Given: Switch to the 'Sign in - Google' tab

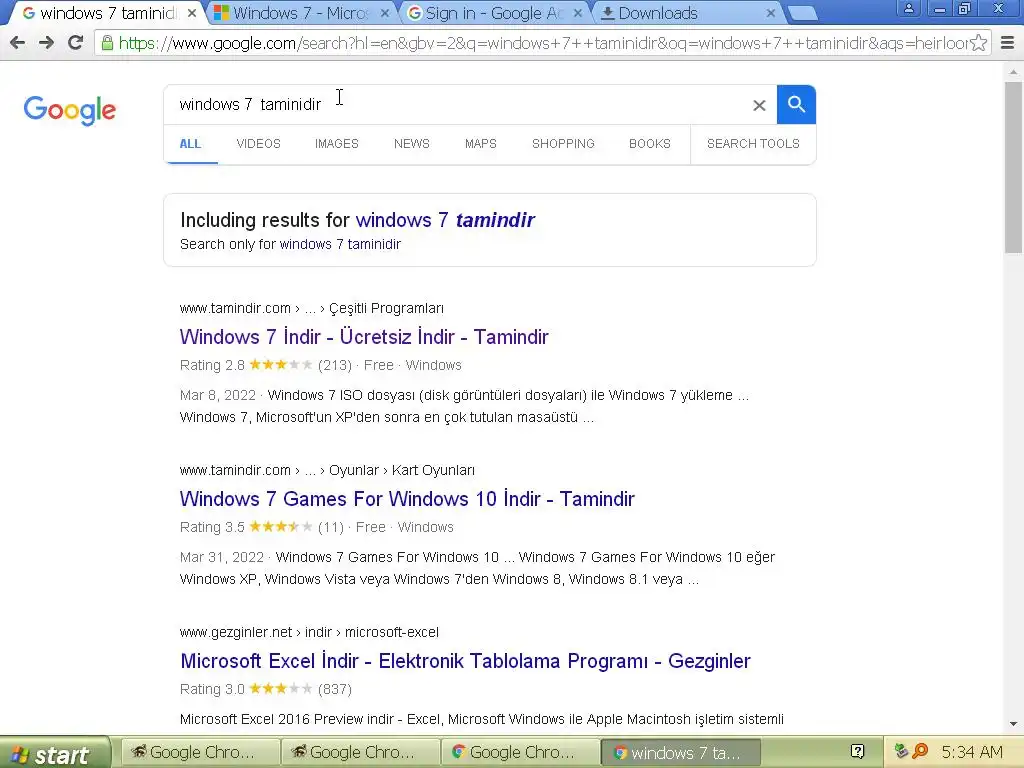Looking at the screenshot, I should [x=493, y=13].
